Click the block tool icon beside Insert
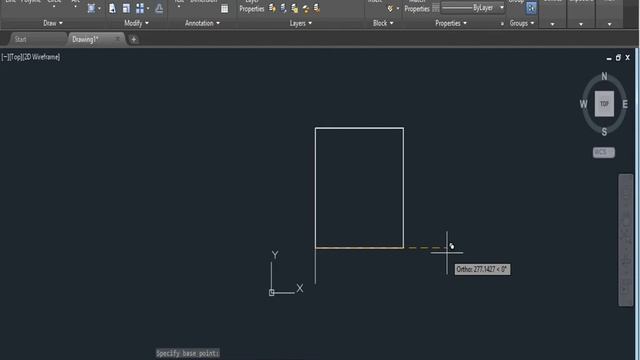The height and width of the screenshot is (360, 640). click(x=390, y=8)
